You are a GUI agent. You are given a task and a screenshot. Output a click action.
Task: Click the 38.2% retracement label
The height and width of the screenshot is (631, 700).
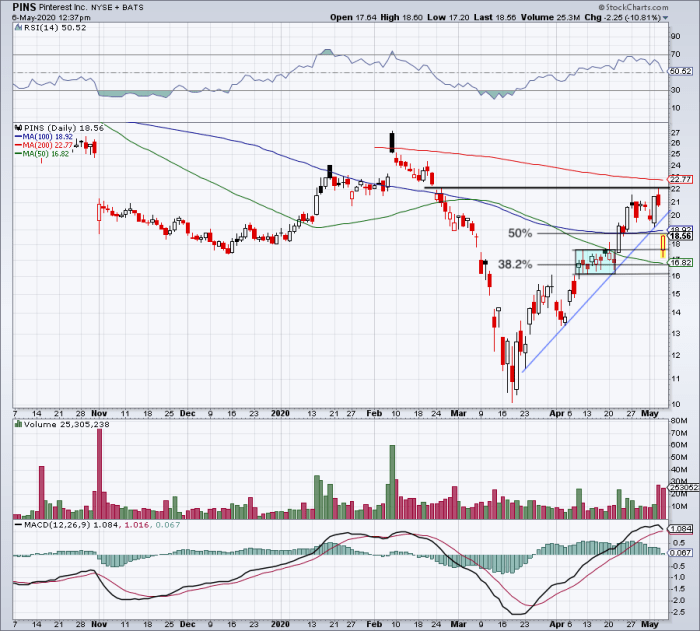pos(515,264)
